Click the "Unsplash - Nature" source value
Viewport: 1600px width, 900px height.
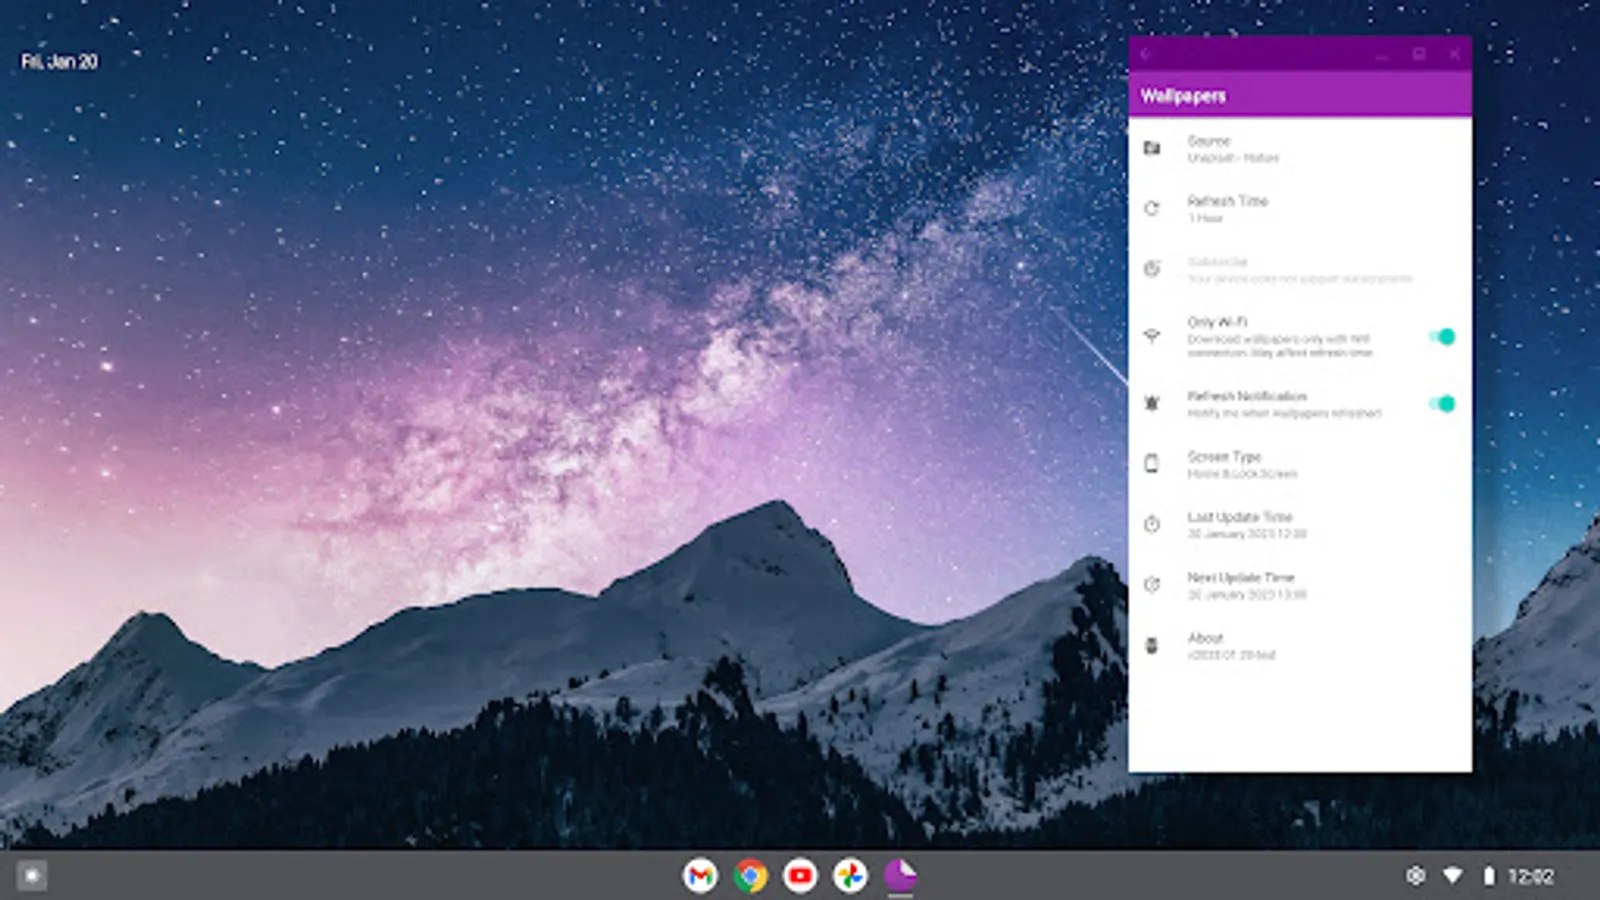pyautogui.click(x=1233, y=158)
